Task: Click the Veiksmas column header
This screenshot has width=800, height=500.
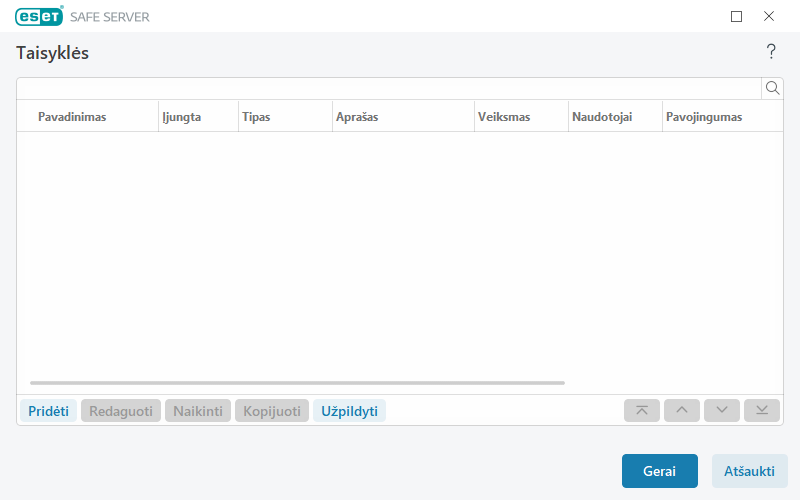Action: coord(504,117)
